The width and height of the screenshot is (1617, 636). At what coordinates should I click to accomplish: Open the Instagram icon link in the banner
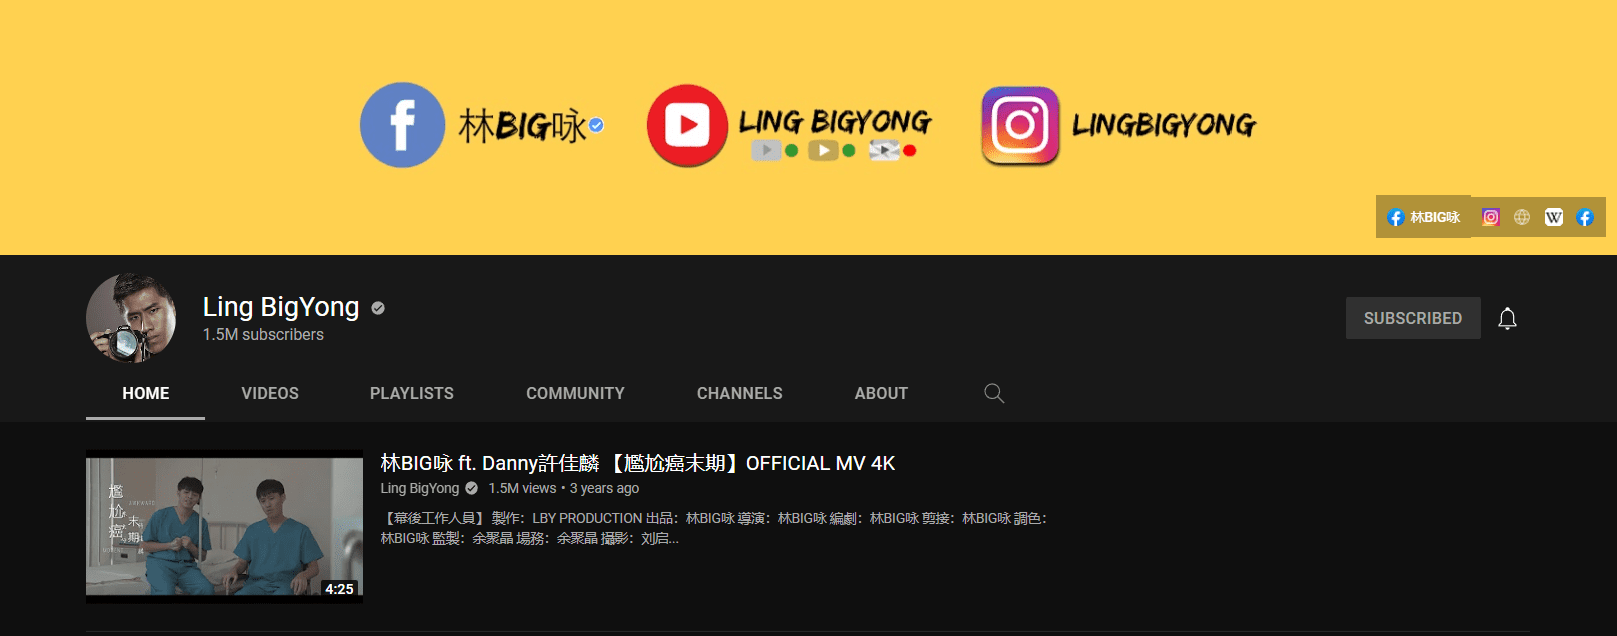point(1490,217)
